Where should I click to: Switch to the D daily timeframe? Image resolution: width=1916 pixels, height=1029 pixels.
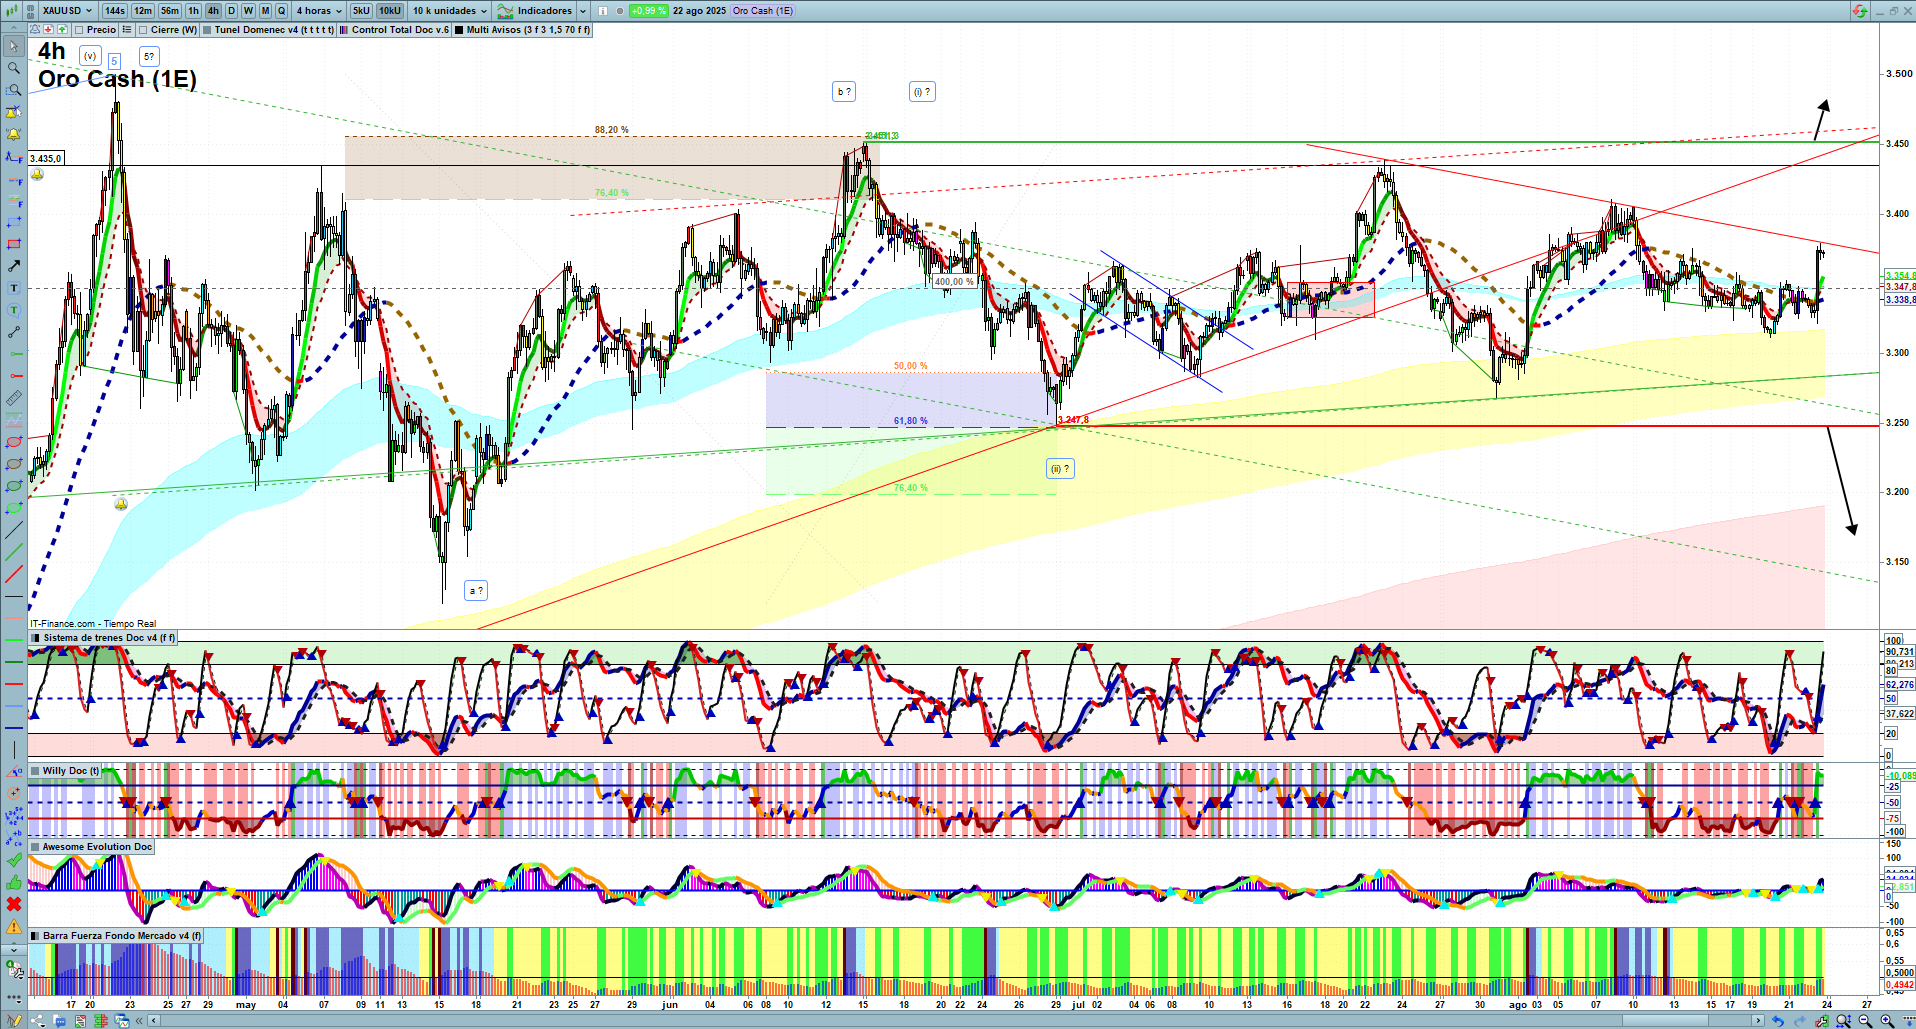point(231,11)
